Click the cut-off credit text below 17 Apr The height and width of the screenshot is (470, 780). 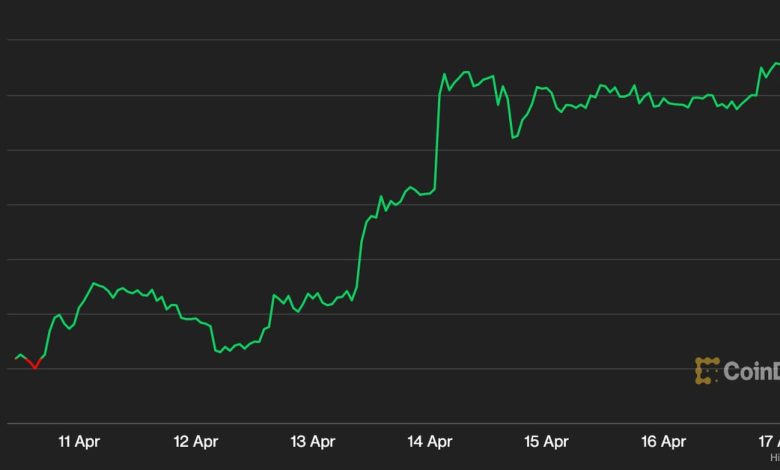point(774,457)
